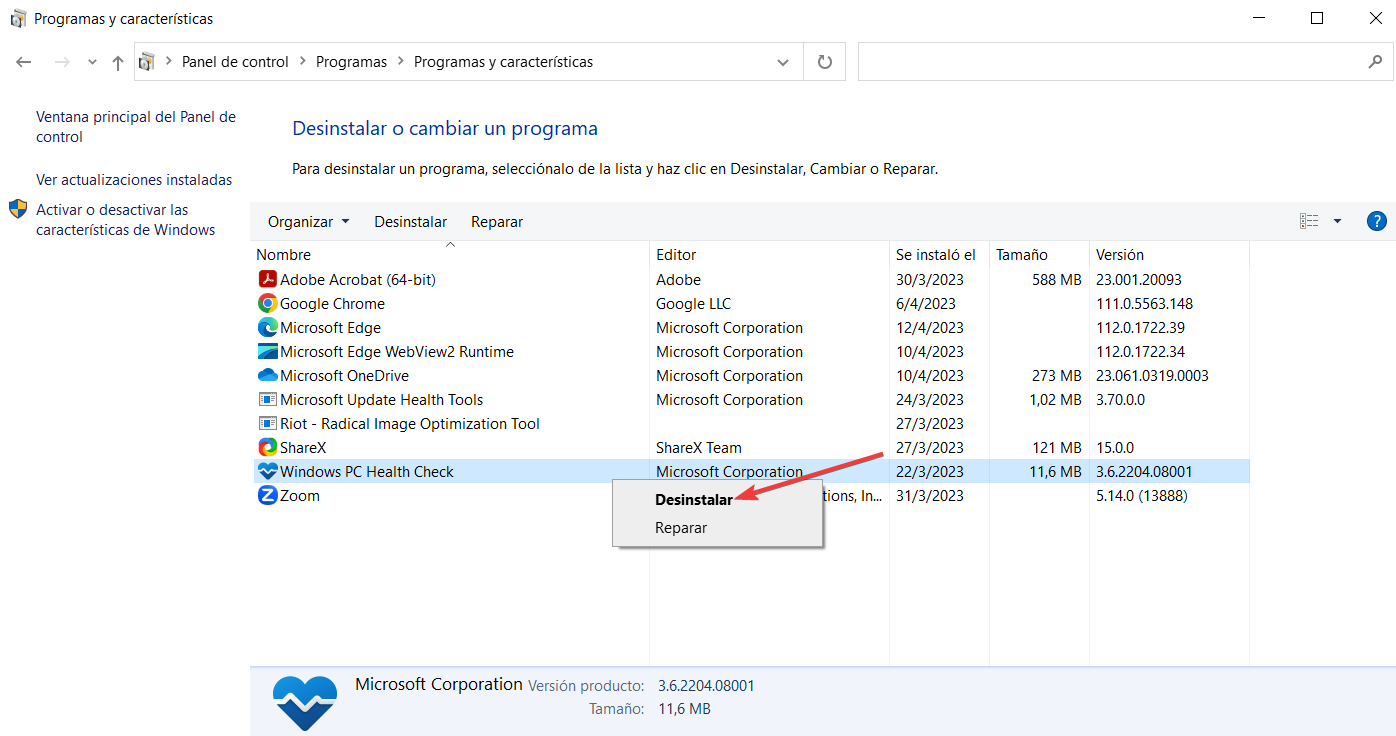Click the view layout icon

click(1309, 221)
